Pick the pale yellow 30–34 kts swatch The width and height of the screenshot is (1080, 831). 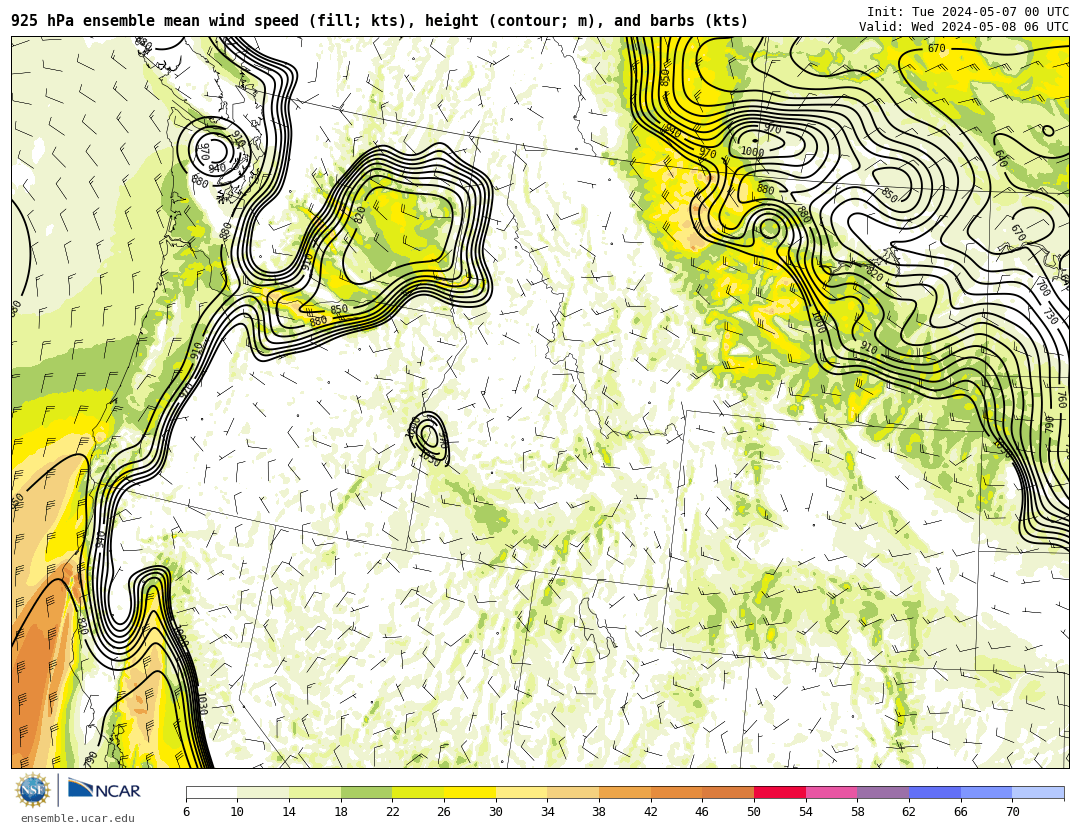click(521, 792)
